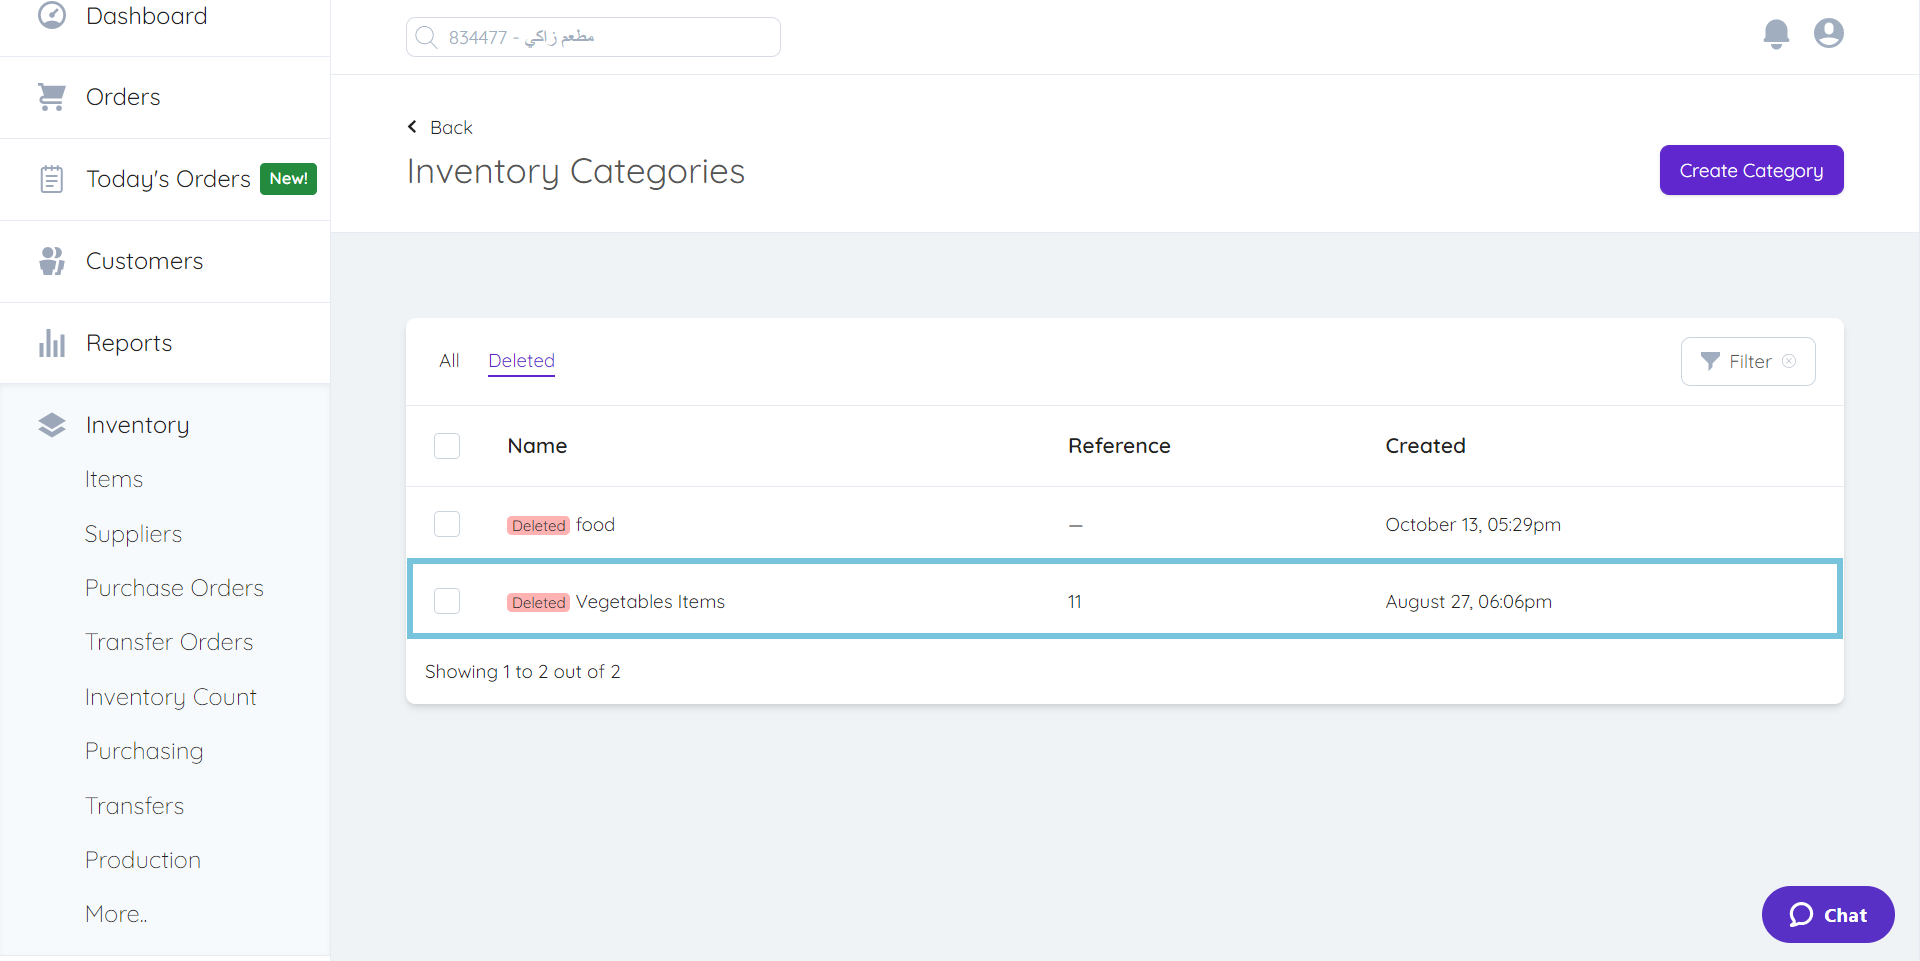Click the Inventory layers icon
1920x961 pixels.
[x=51, y=425]
